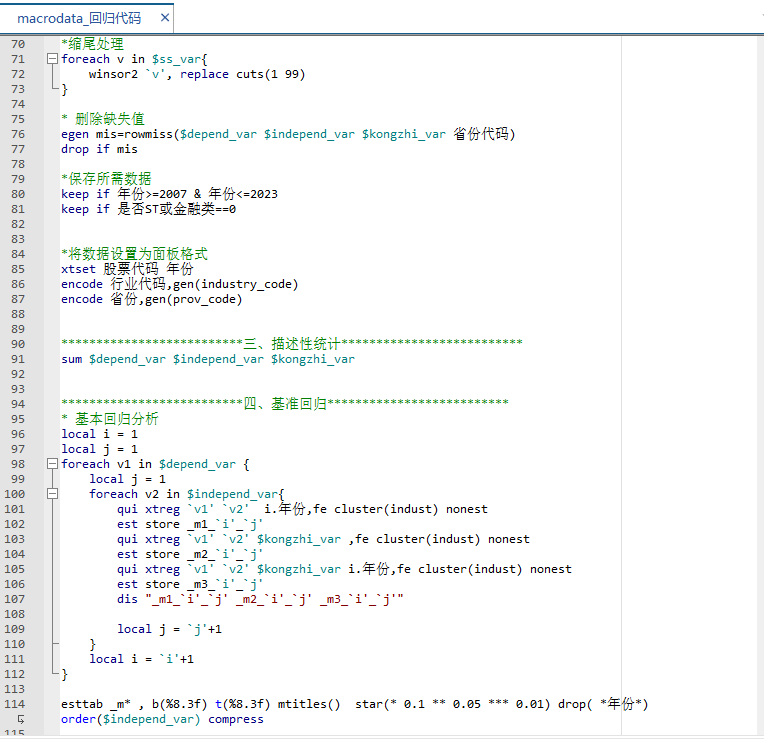Click the sum $depend_var line
This screenshot has height=739, width=764.
(x=208, y=359)
